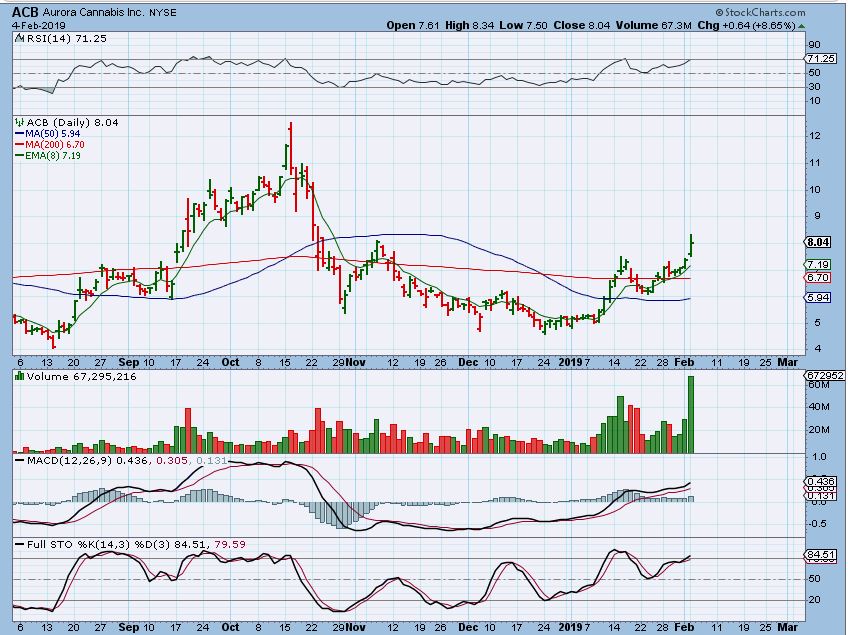
Task: Click the black line marker before Full STO
Action: [19, 545]
